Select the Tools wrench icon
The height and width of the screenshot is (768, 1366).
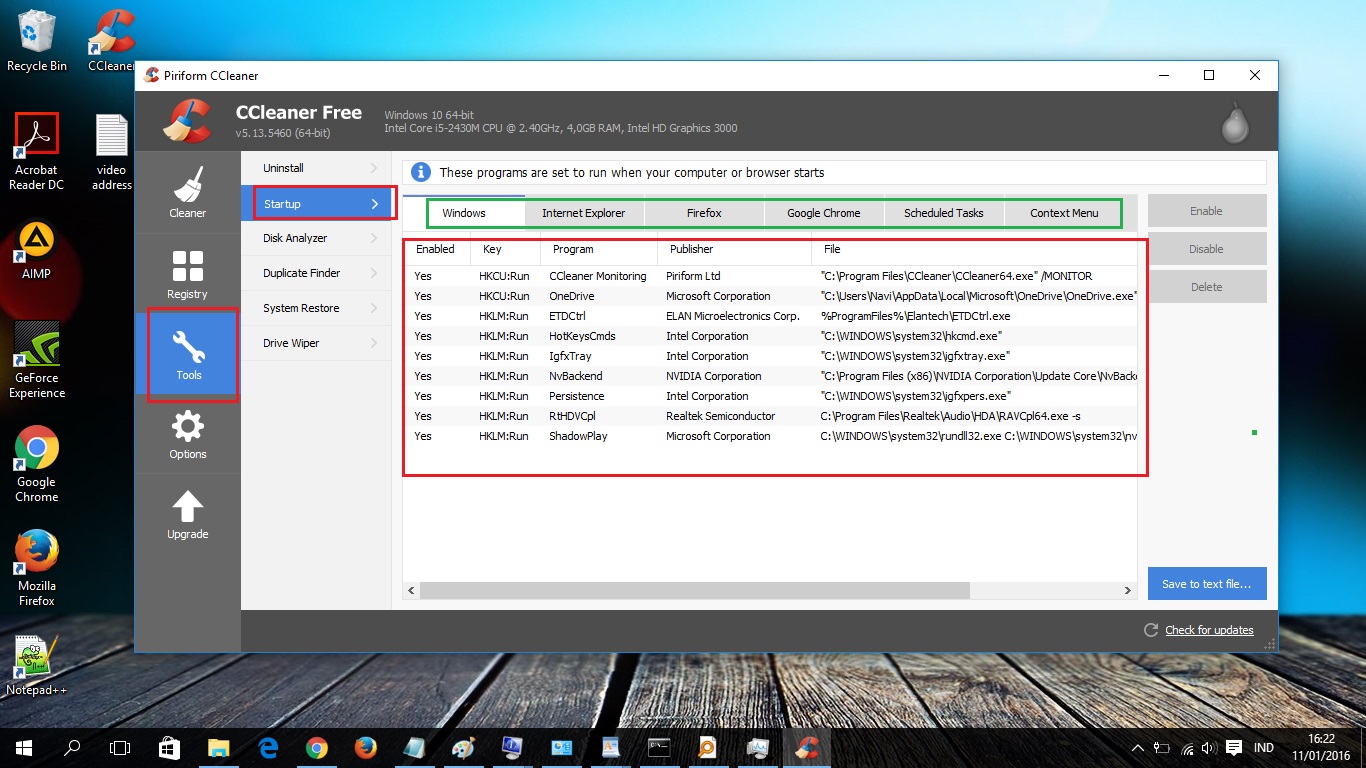[x=189, y=347]
